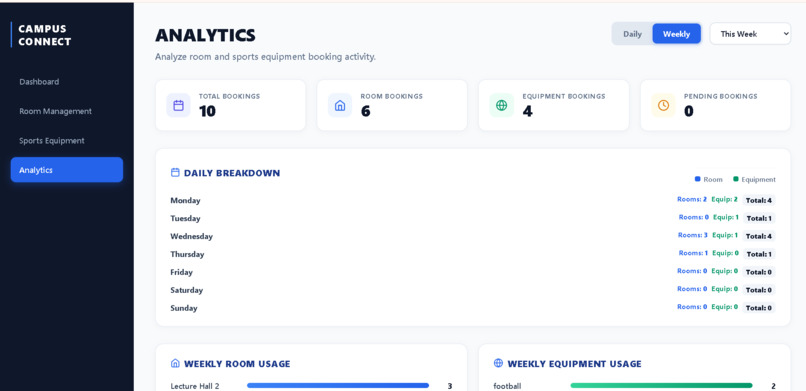Open the Sports Equipment page
This screenshot has height=391, width=806.
click(67, 140)
